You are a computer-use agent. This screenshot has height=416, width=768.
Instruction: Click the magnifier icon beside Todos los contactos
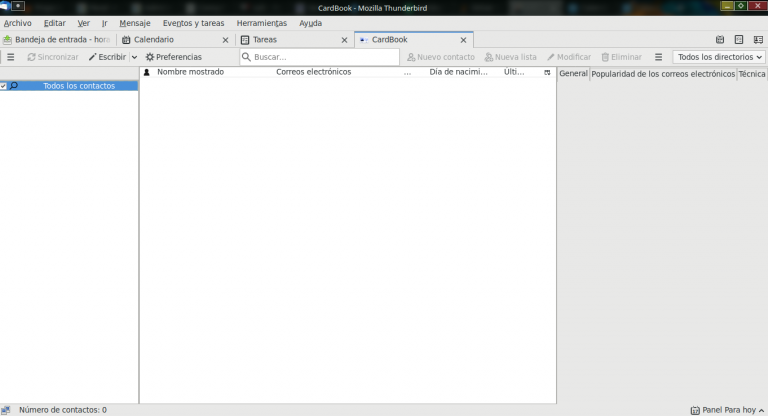point(14,86)
